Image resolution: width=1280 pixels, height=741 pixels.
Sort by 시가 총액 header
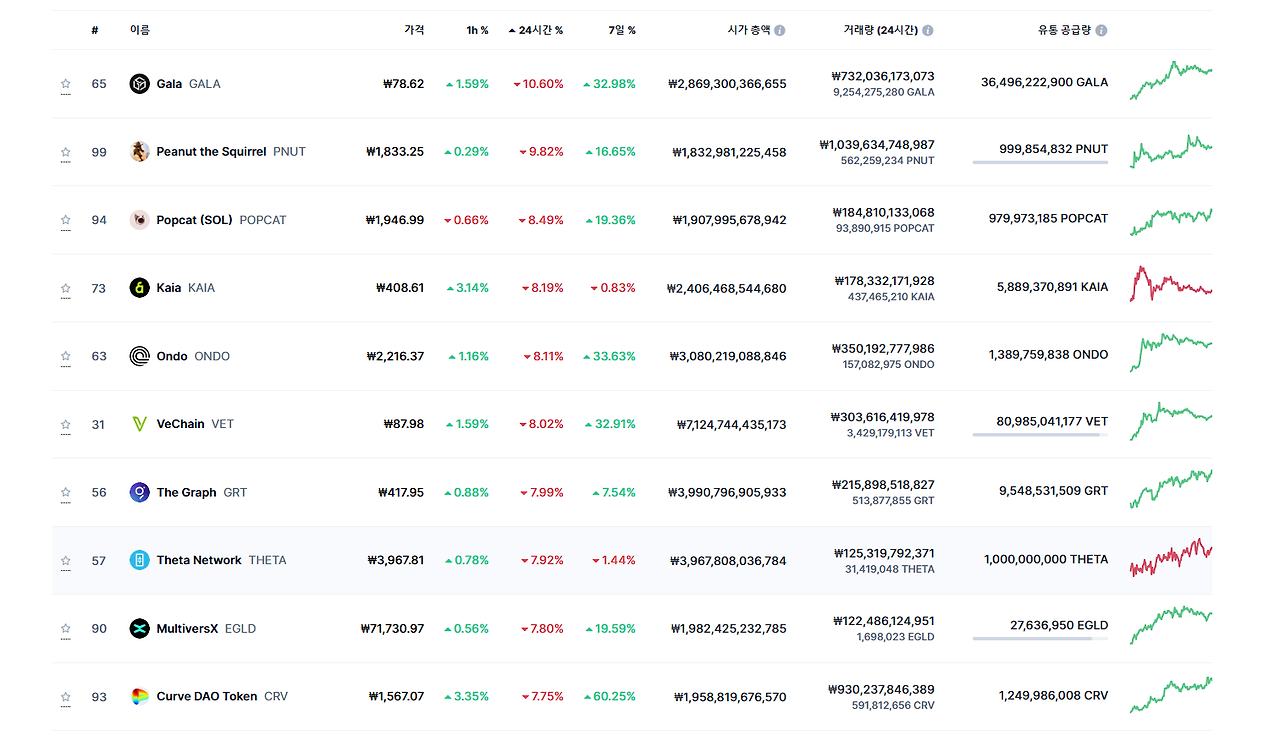click(x=749, y=30)
